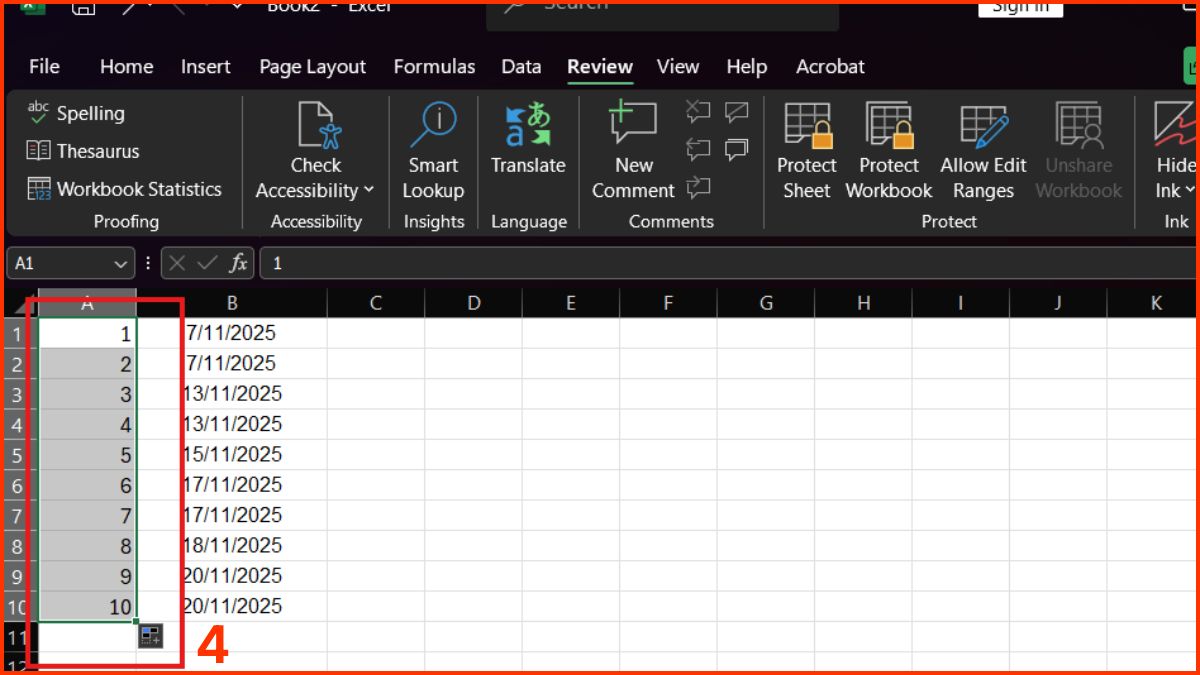
Task: Click the Auto Fill Options button
Action: (x=150, y=635)
